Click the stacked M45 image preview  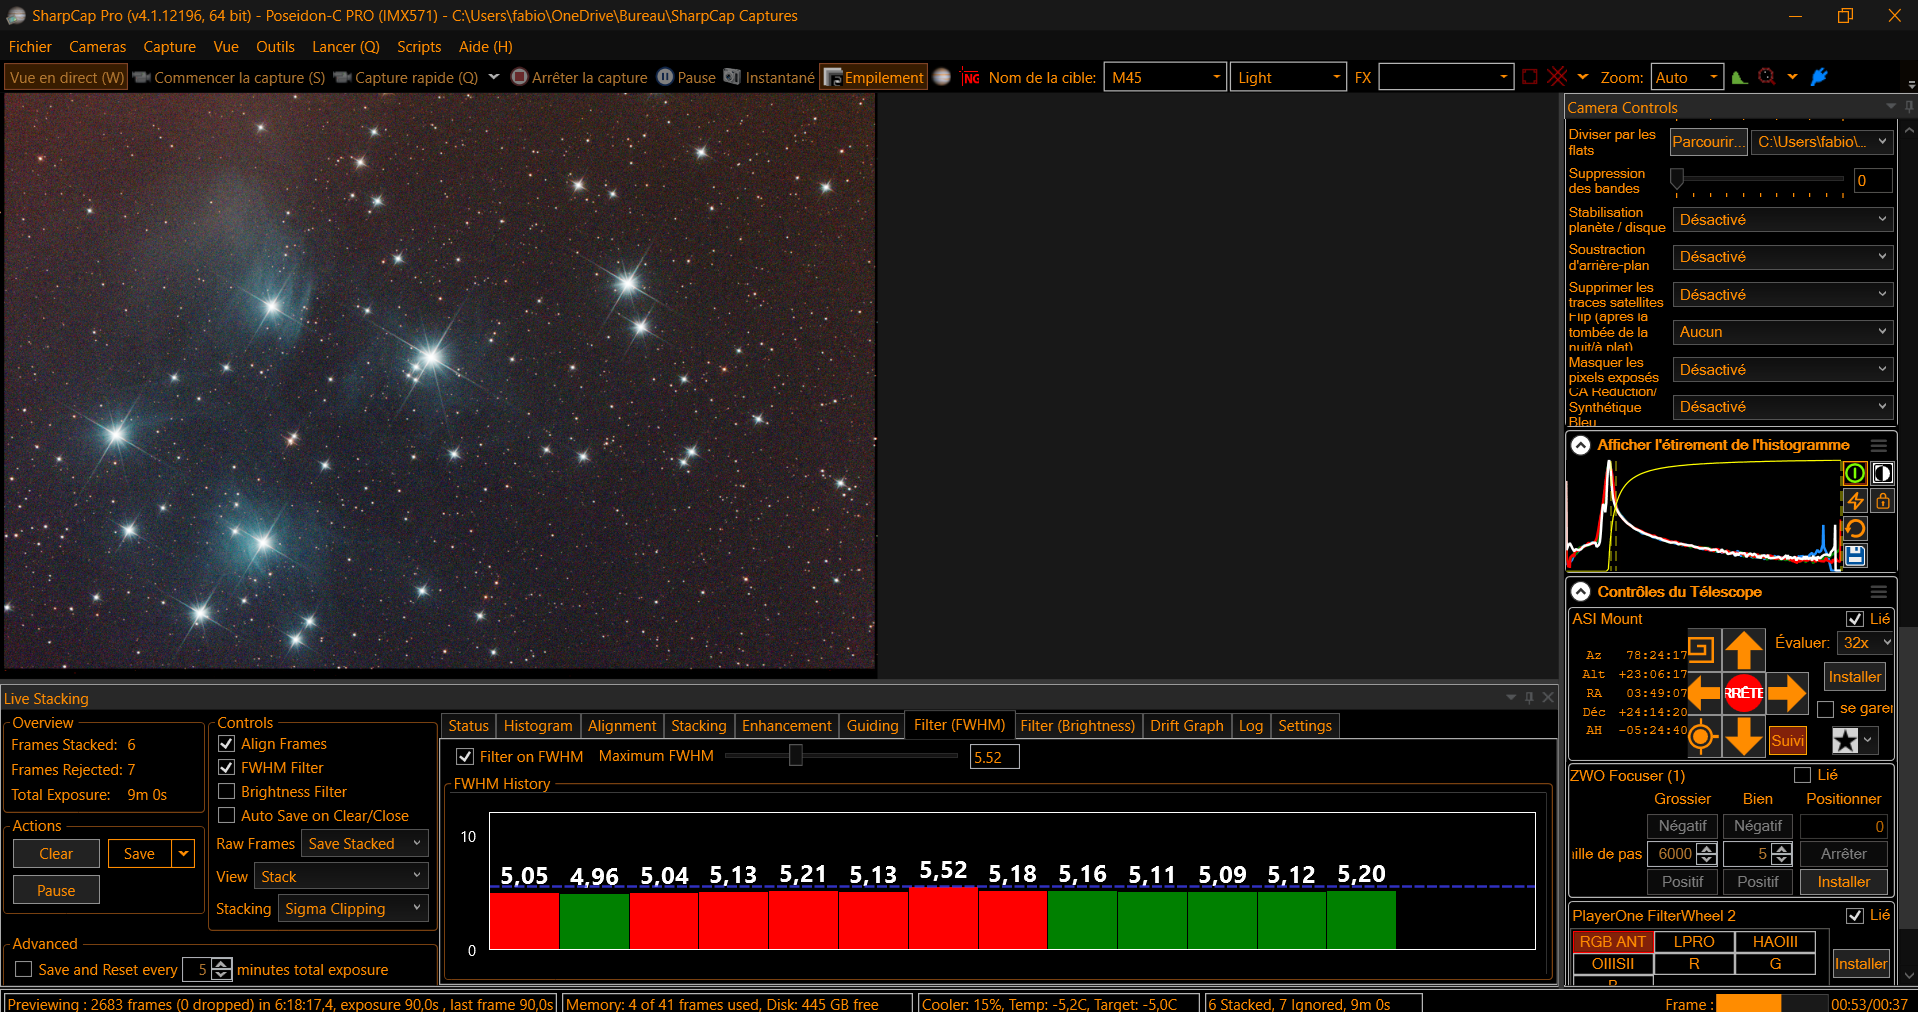point(440,382)
